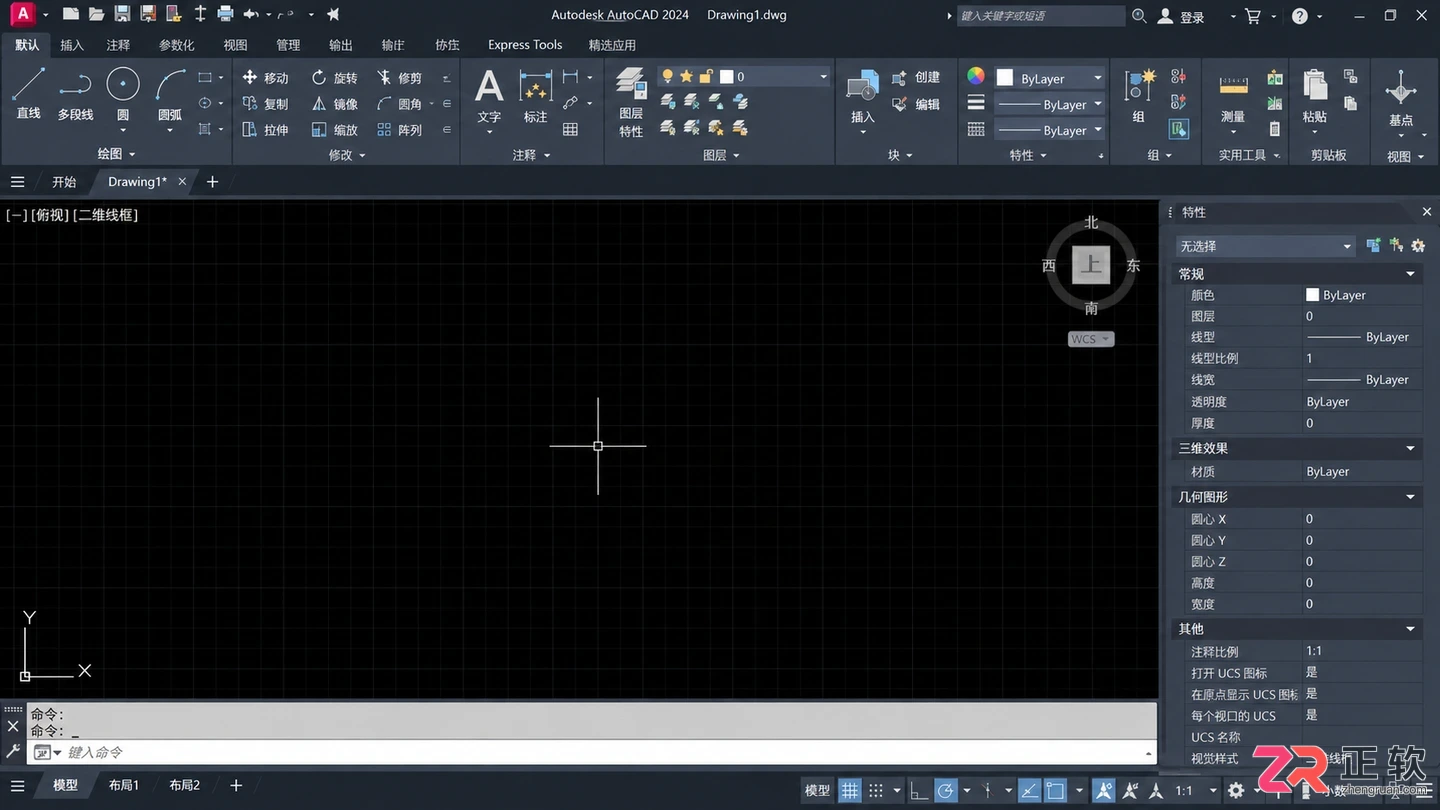The width and height of the screenshot is (1440, 810).
Task: Click the 组 (Group) tool
Action: pyautogui.click(x=1139, y=96)
